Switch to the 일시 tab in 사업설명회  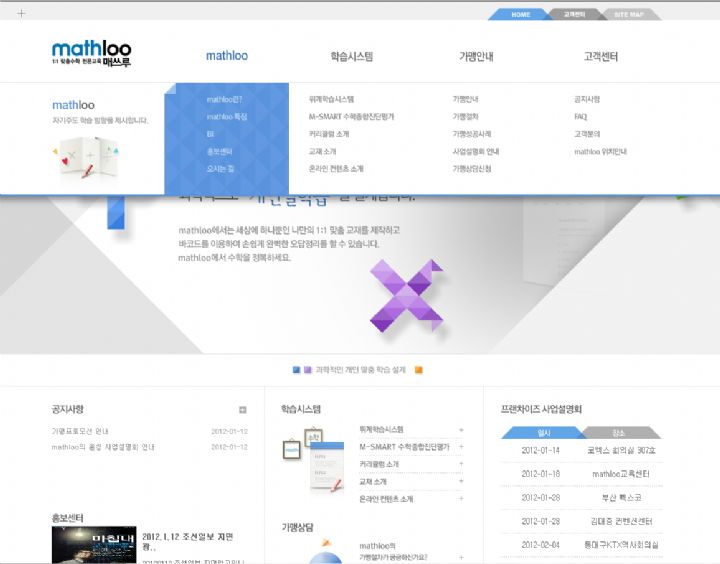(543, 433)
